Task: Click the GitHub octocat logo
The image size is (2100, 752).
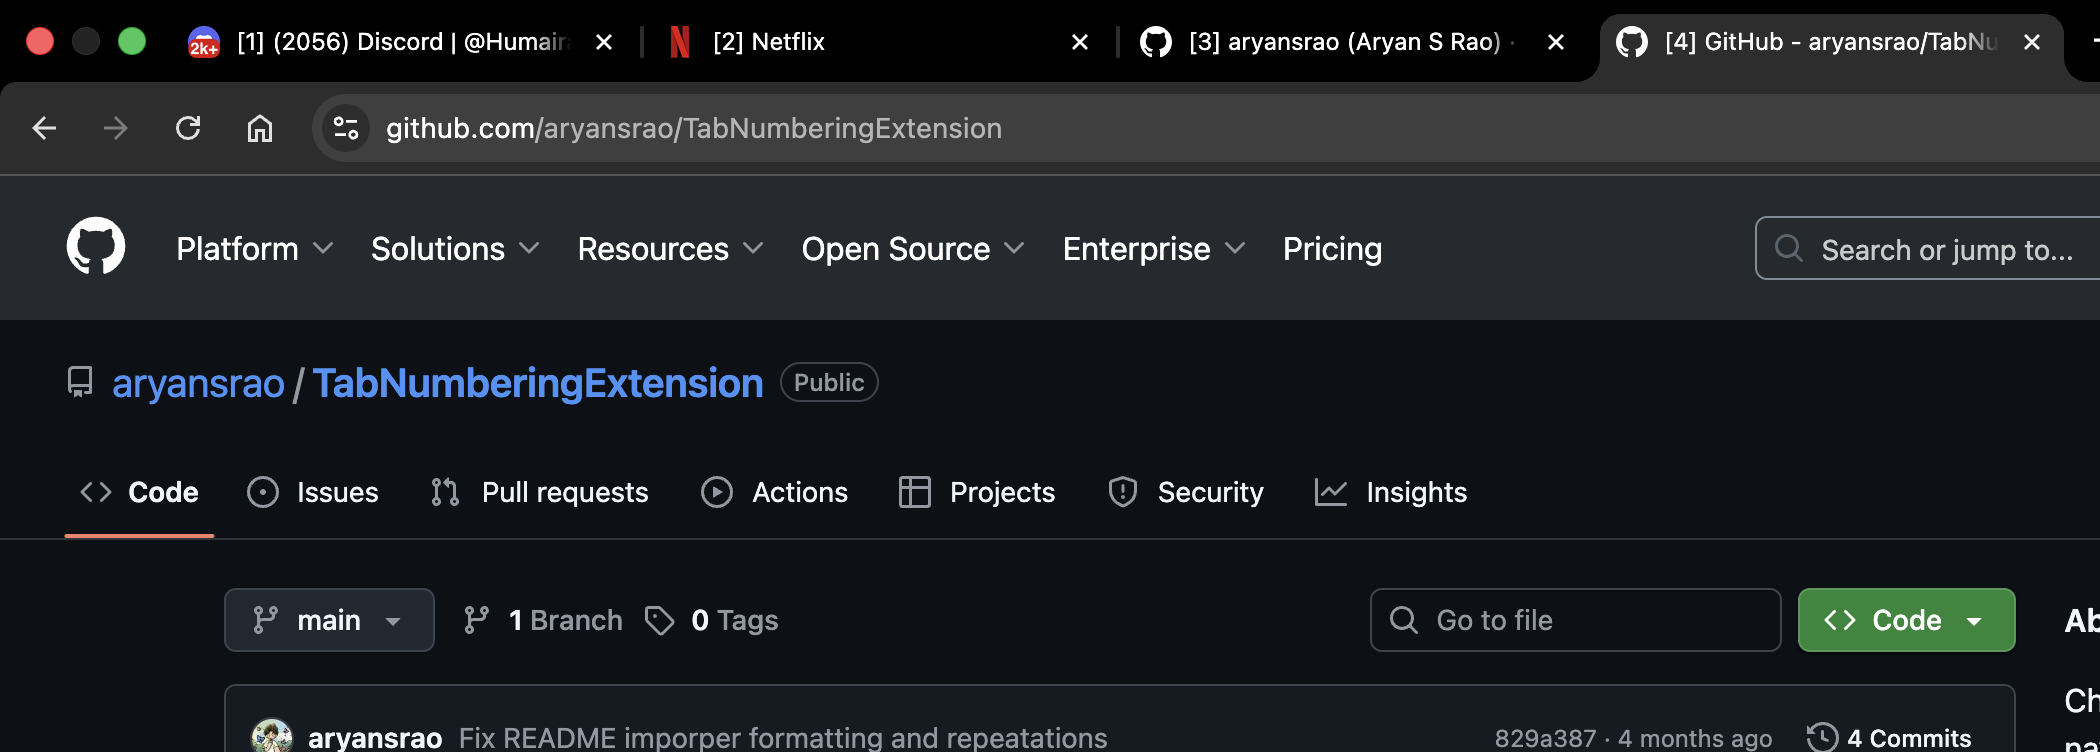Action: pyautogui.click(x=96, y=246)
